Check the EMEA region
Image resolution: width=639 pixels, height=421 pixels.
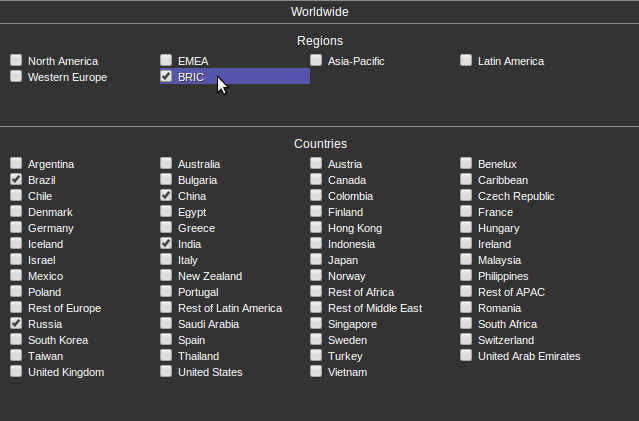coord(166,60)
